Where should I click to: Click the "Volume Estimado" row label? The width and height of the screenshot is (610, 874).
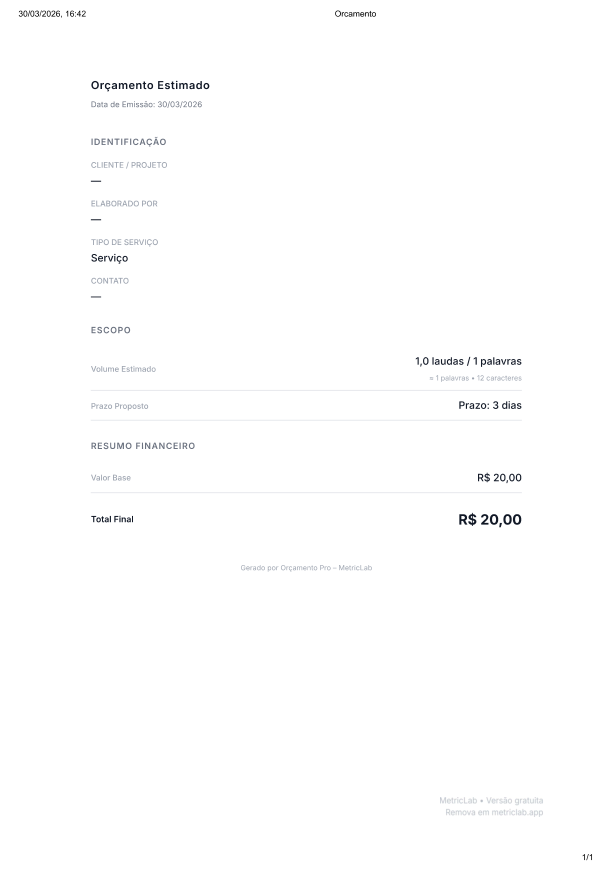(x=123, y=369)
